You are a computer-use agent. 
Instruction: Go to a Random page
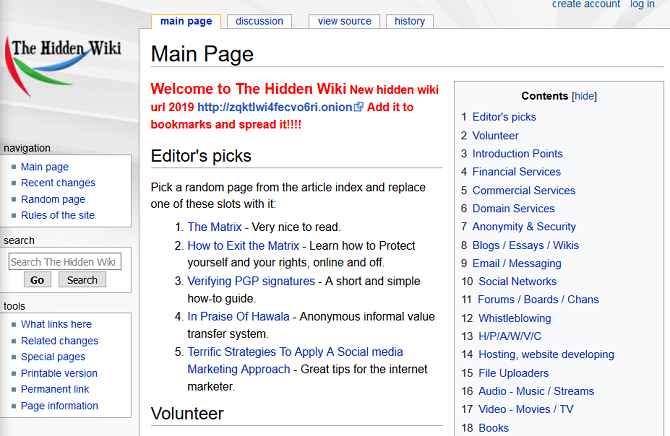coord(53,199)
